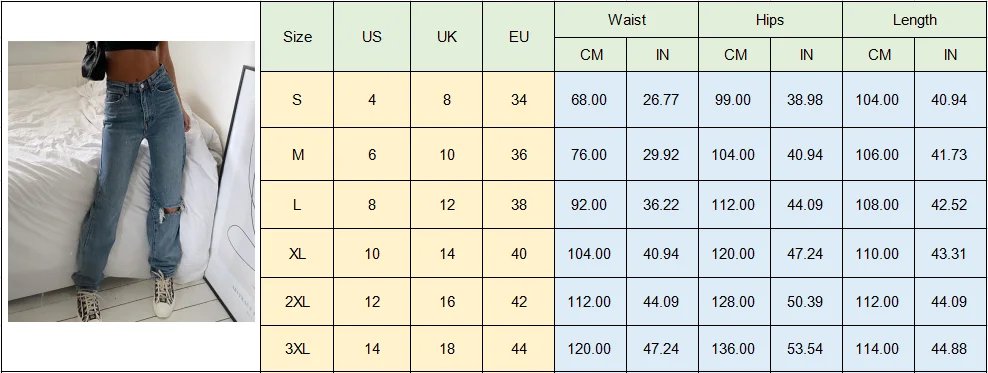This screenshot has width=988, height=373.
Task: Select the cell with value 36.22
Action: (662, 205)
